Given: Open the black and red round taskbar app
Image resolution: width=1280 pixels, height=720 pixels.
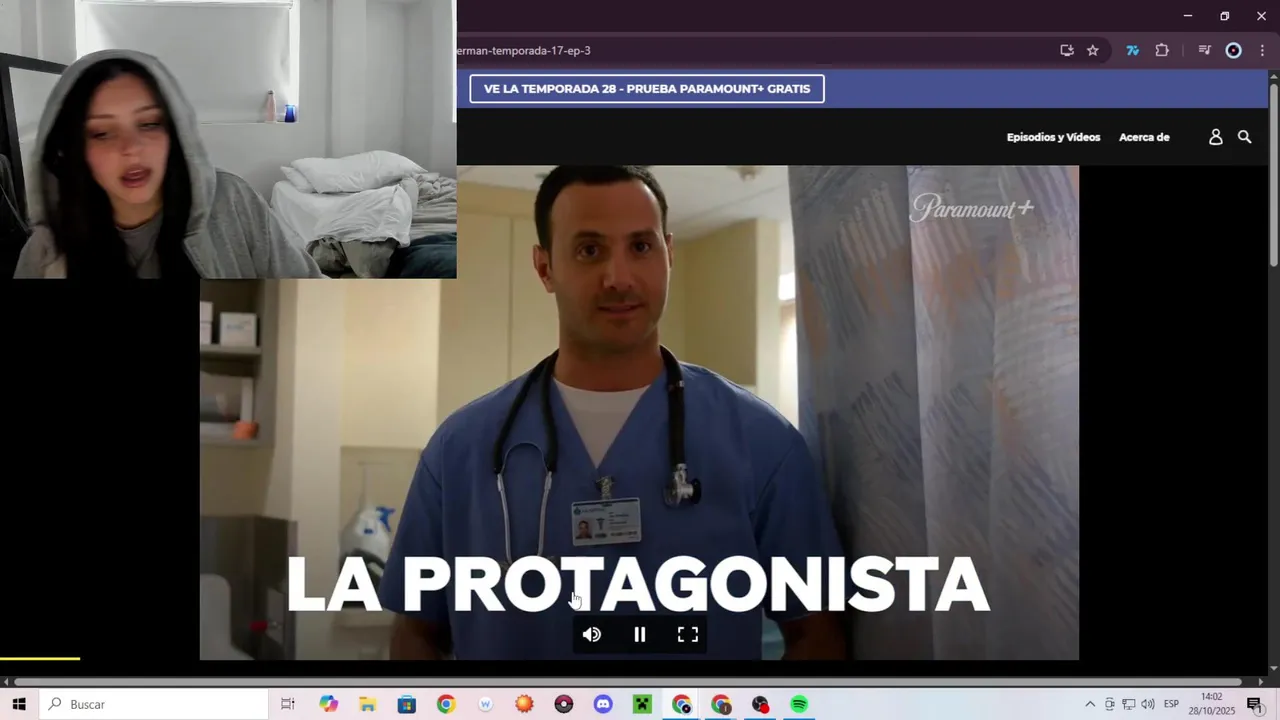Looking at the screenshot, I should pos(760,704).
